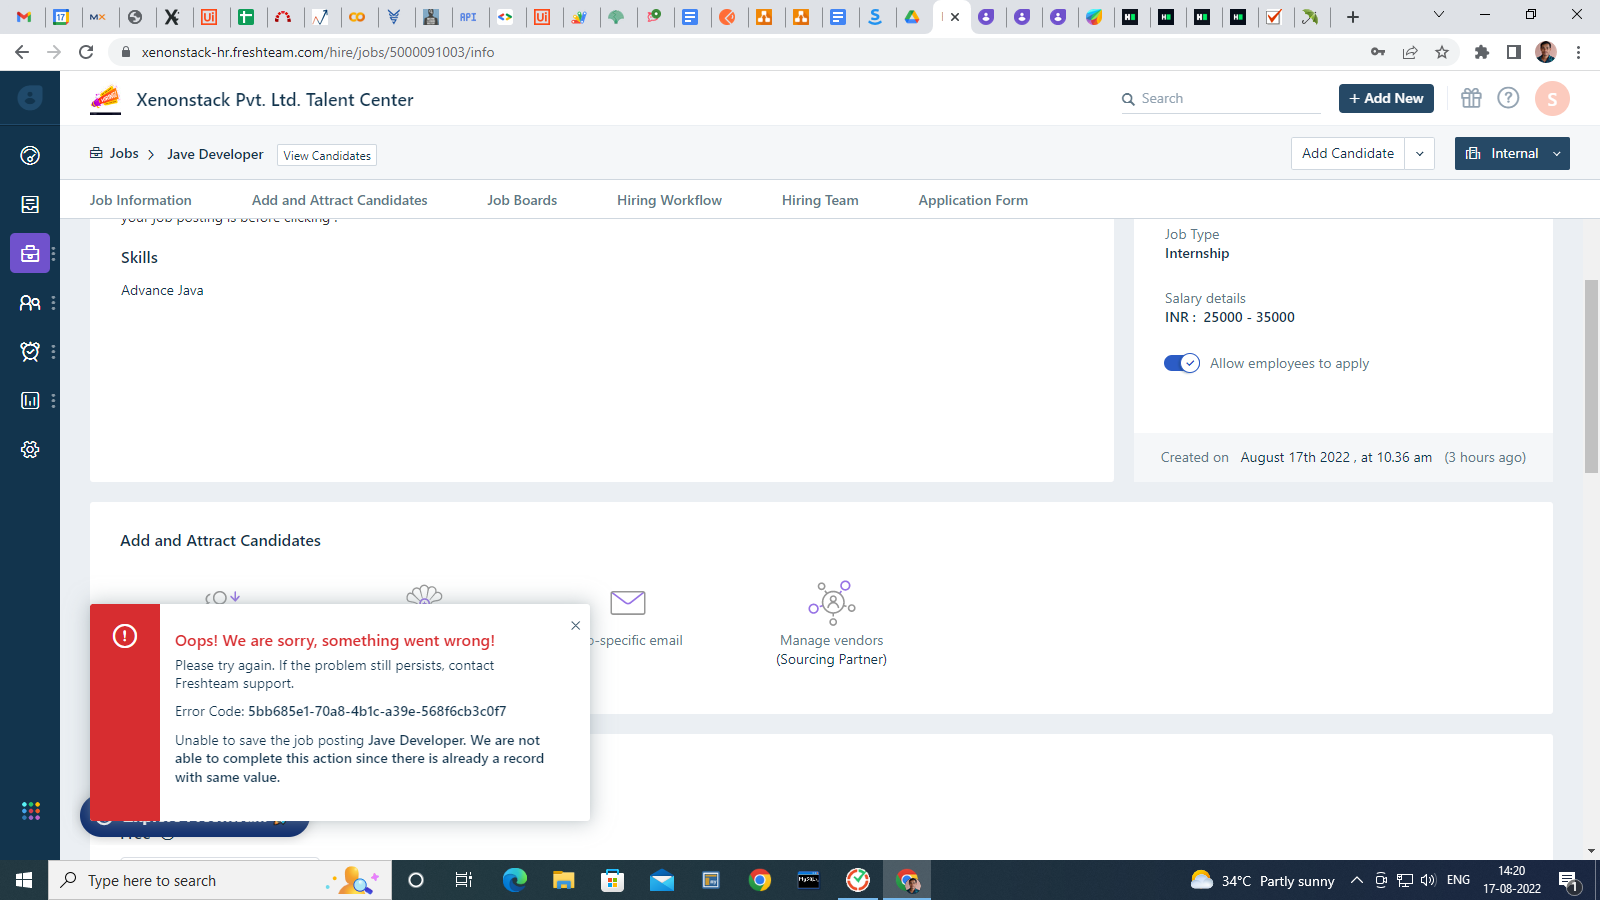This screenshot has height=900, width=1600.
Task: Open the Windows Start menu
Action: 24,880
